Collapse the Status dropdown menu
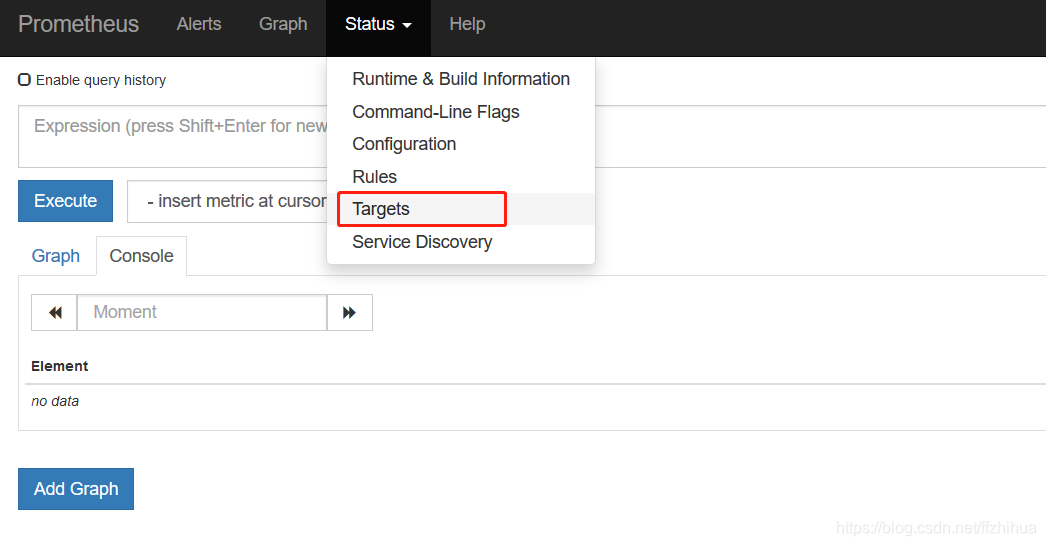The width and height of the screenshot is (1046, 546). (378, 27)
